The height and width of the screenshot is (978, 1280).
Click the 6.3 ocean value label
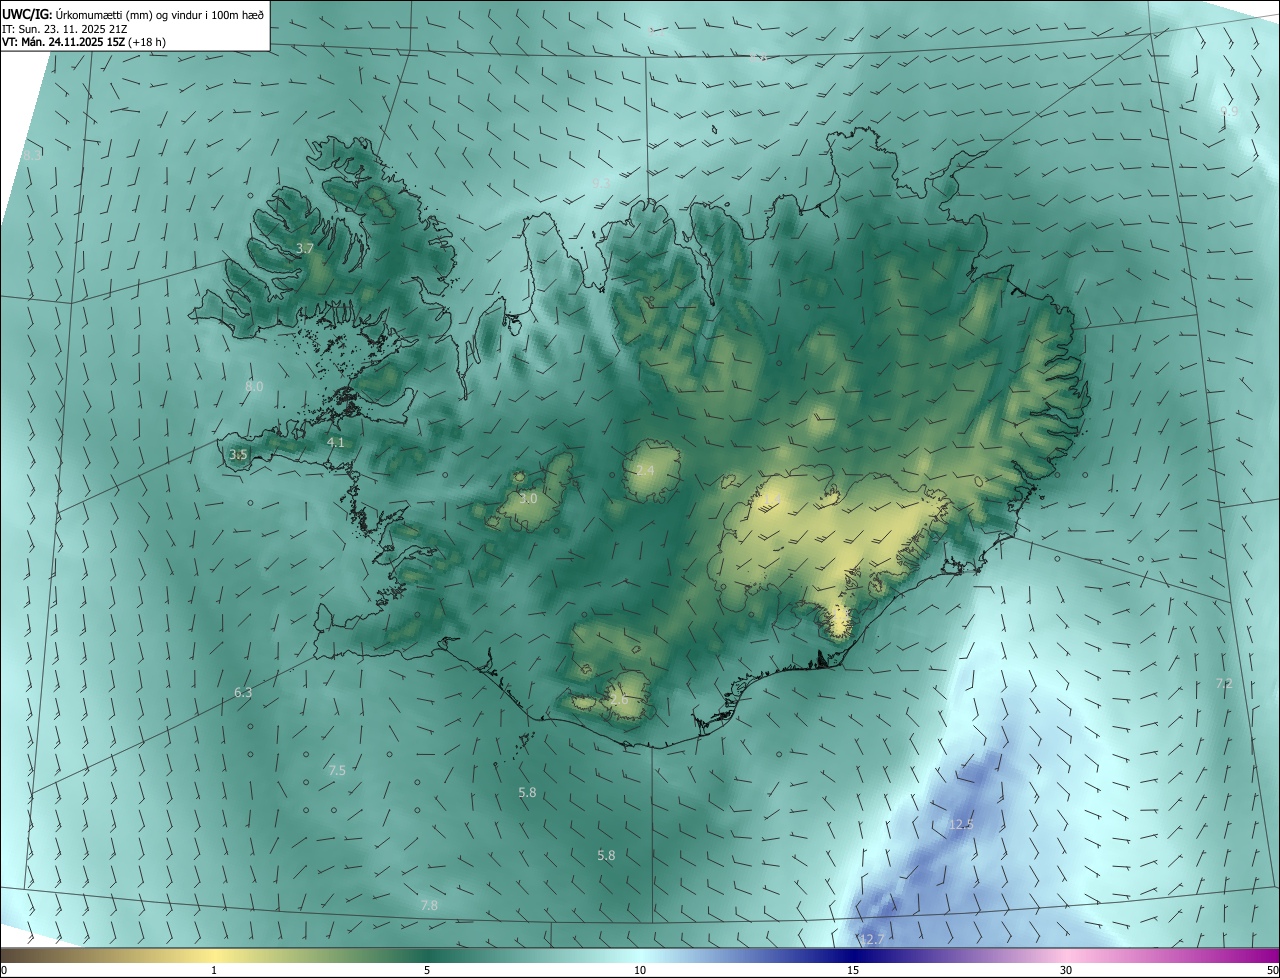tap(243, 692)
